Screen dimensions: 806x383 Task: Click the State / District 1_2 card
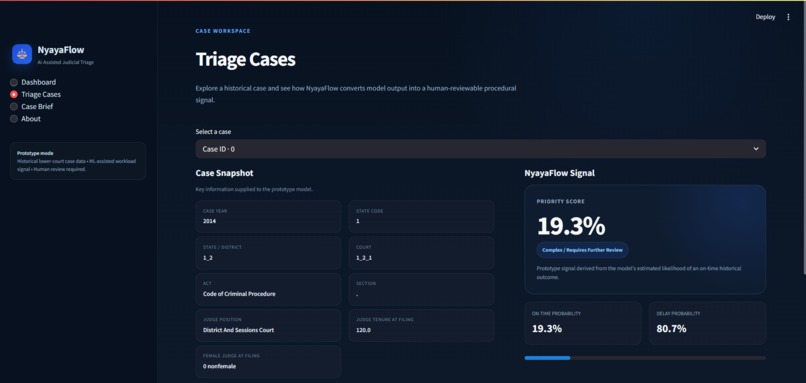point(268,253)
